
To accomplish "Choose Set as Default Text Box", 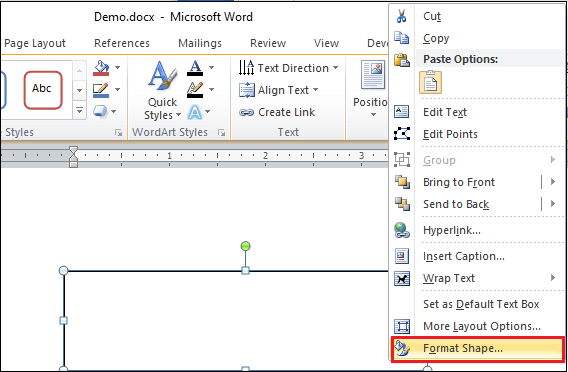I will (478, 304).
